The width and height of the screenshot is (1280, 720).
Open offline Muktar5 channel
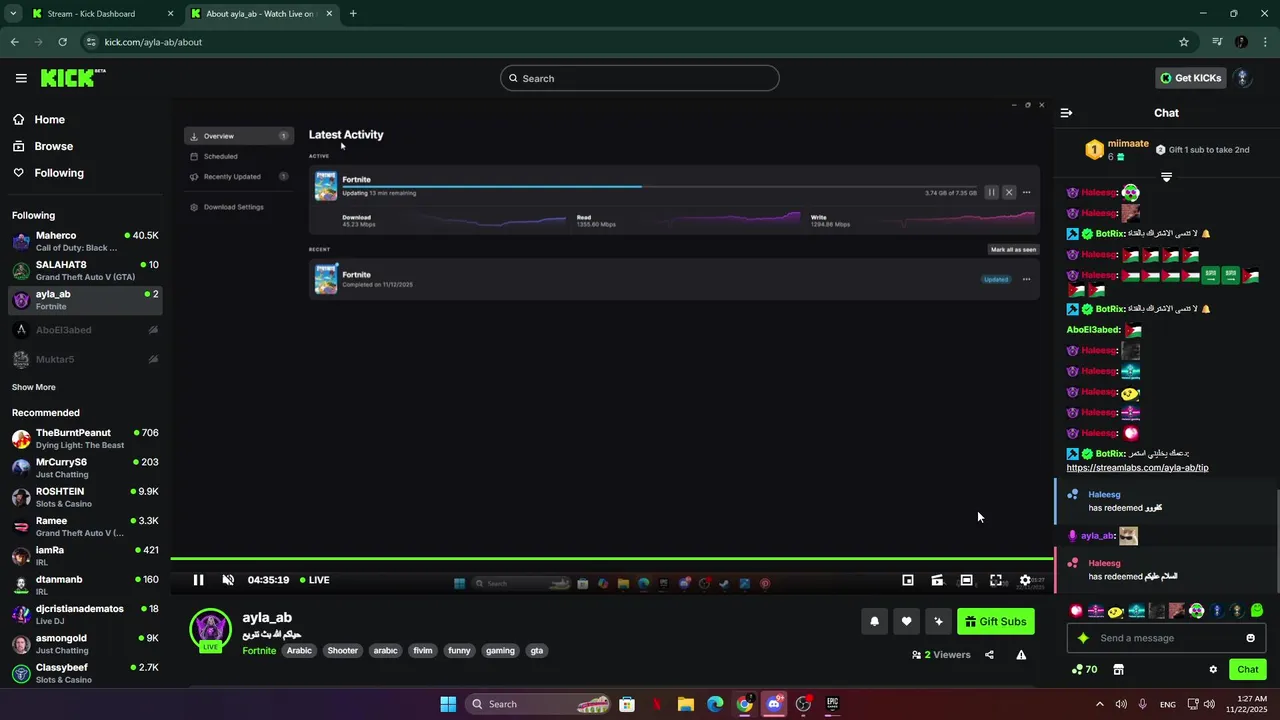[85, 359]
